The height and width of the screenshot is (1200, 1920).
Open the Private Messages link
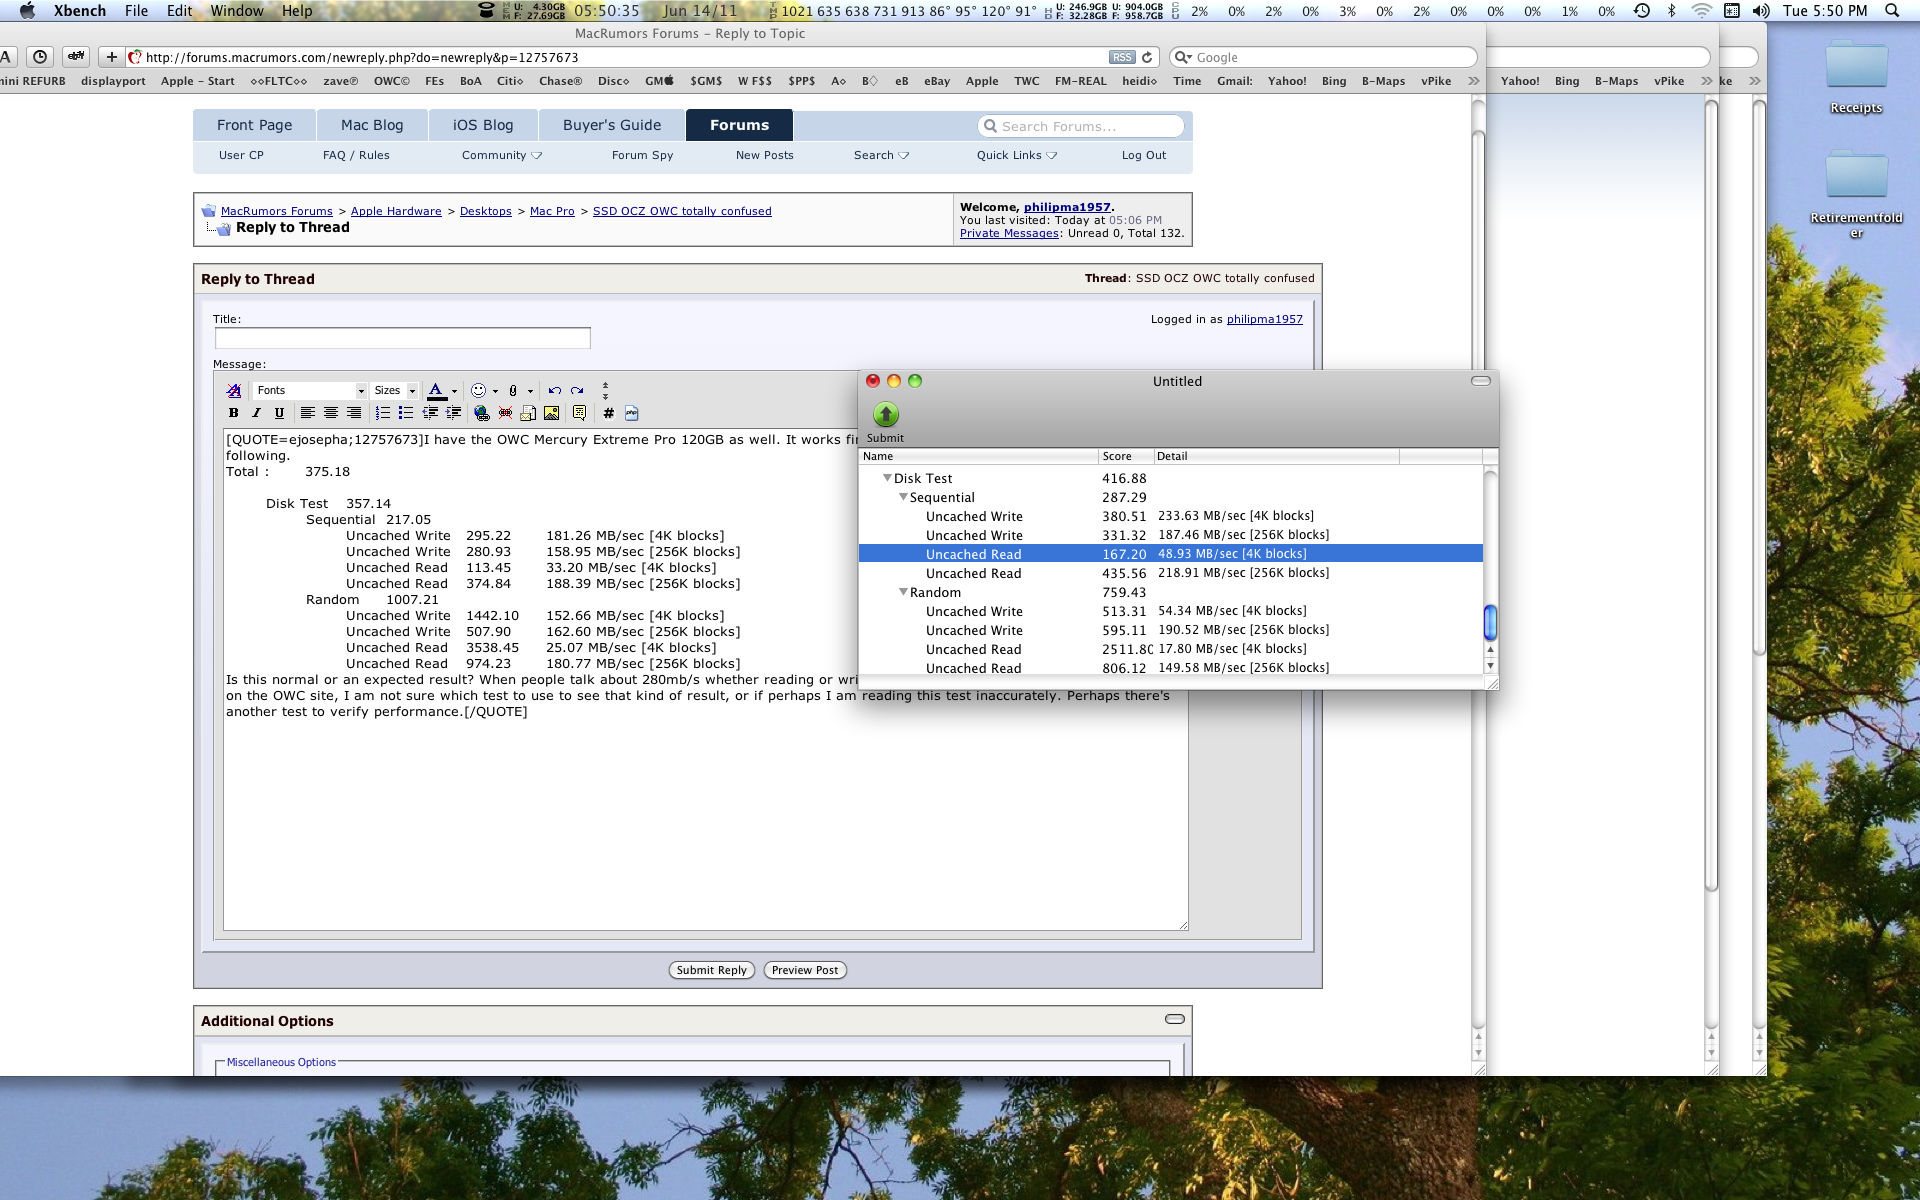click(1009, 233)
